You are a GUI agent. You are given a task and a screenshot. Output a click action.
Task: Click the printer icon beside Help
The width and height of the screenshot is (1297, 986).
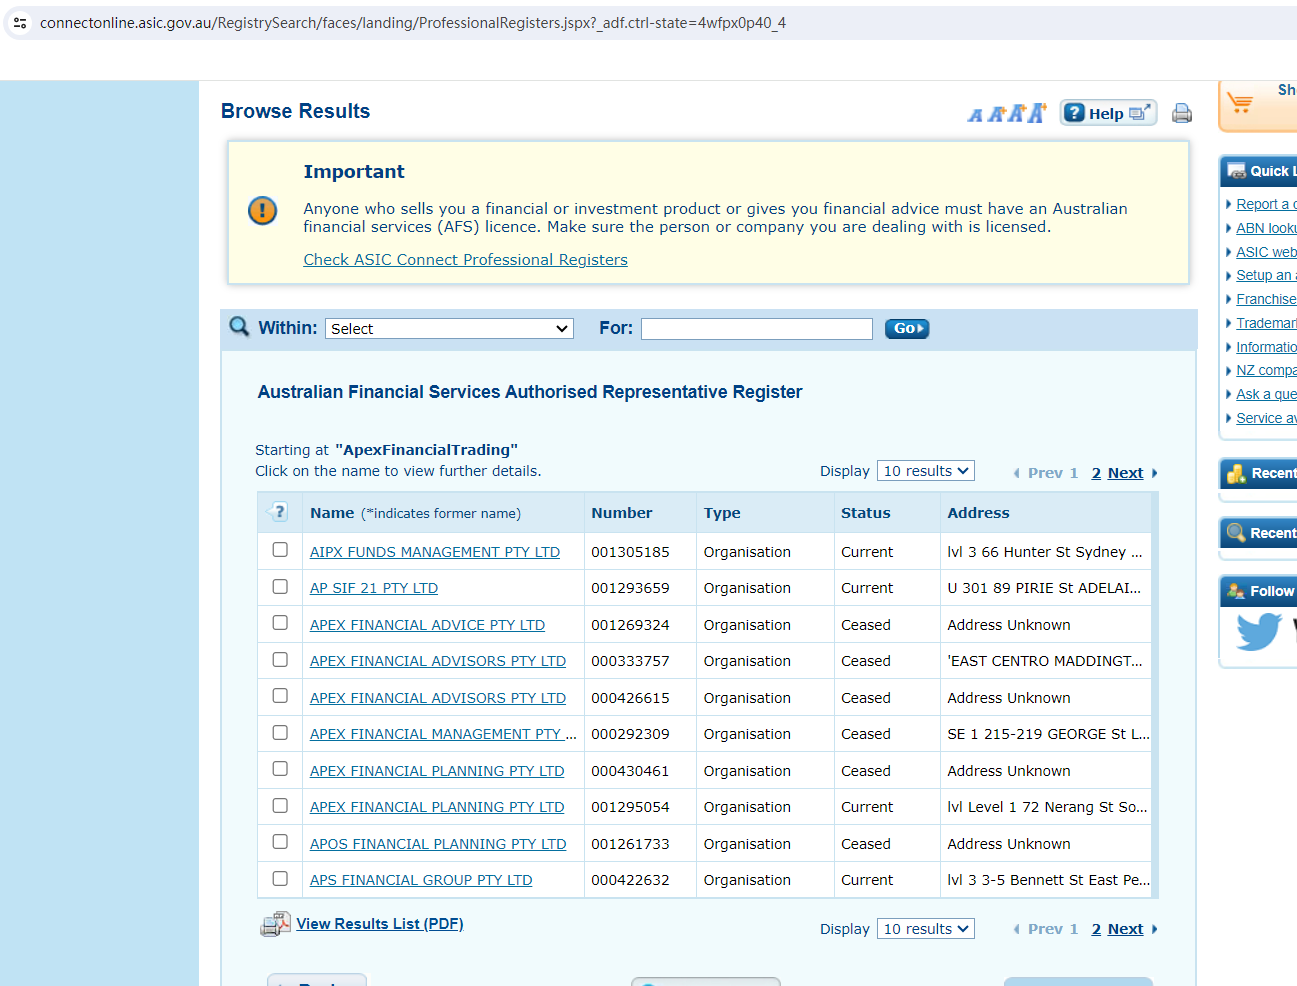(x=1181, y=113)
